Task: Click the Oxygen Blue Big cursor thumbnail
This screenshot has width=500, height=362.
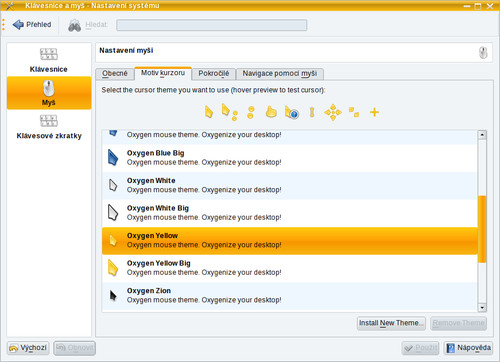Action: [x=113, y=157]
